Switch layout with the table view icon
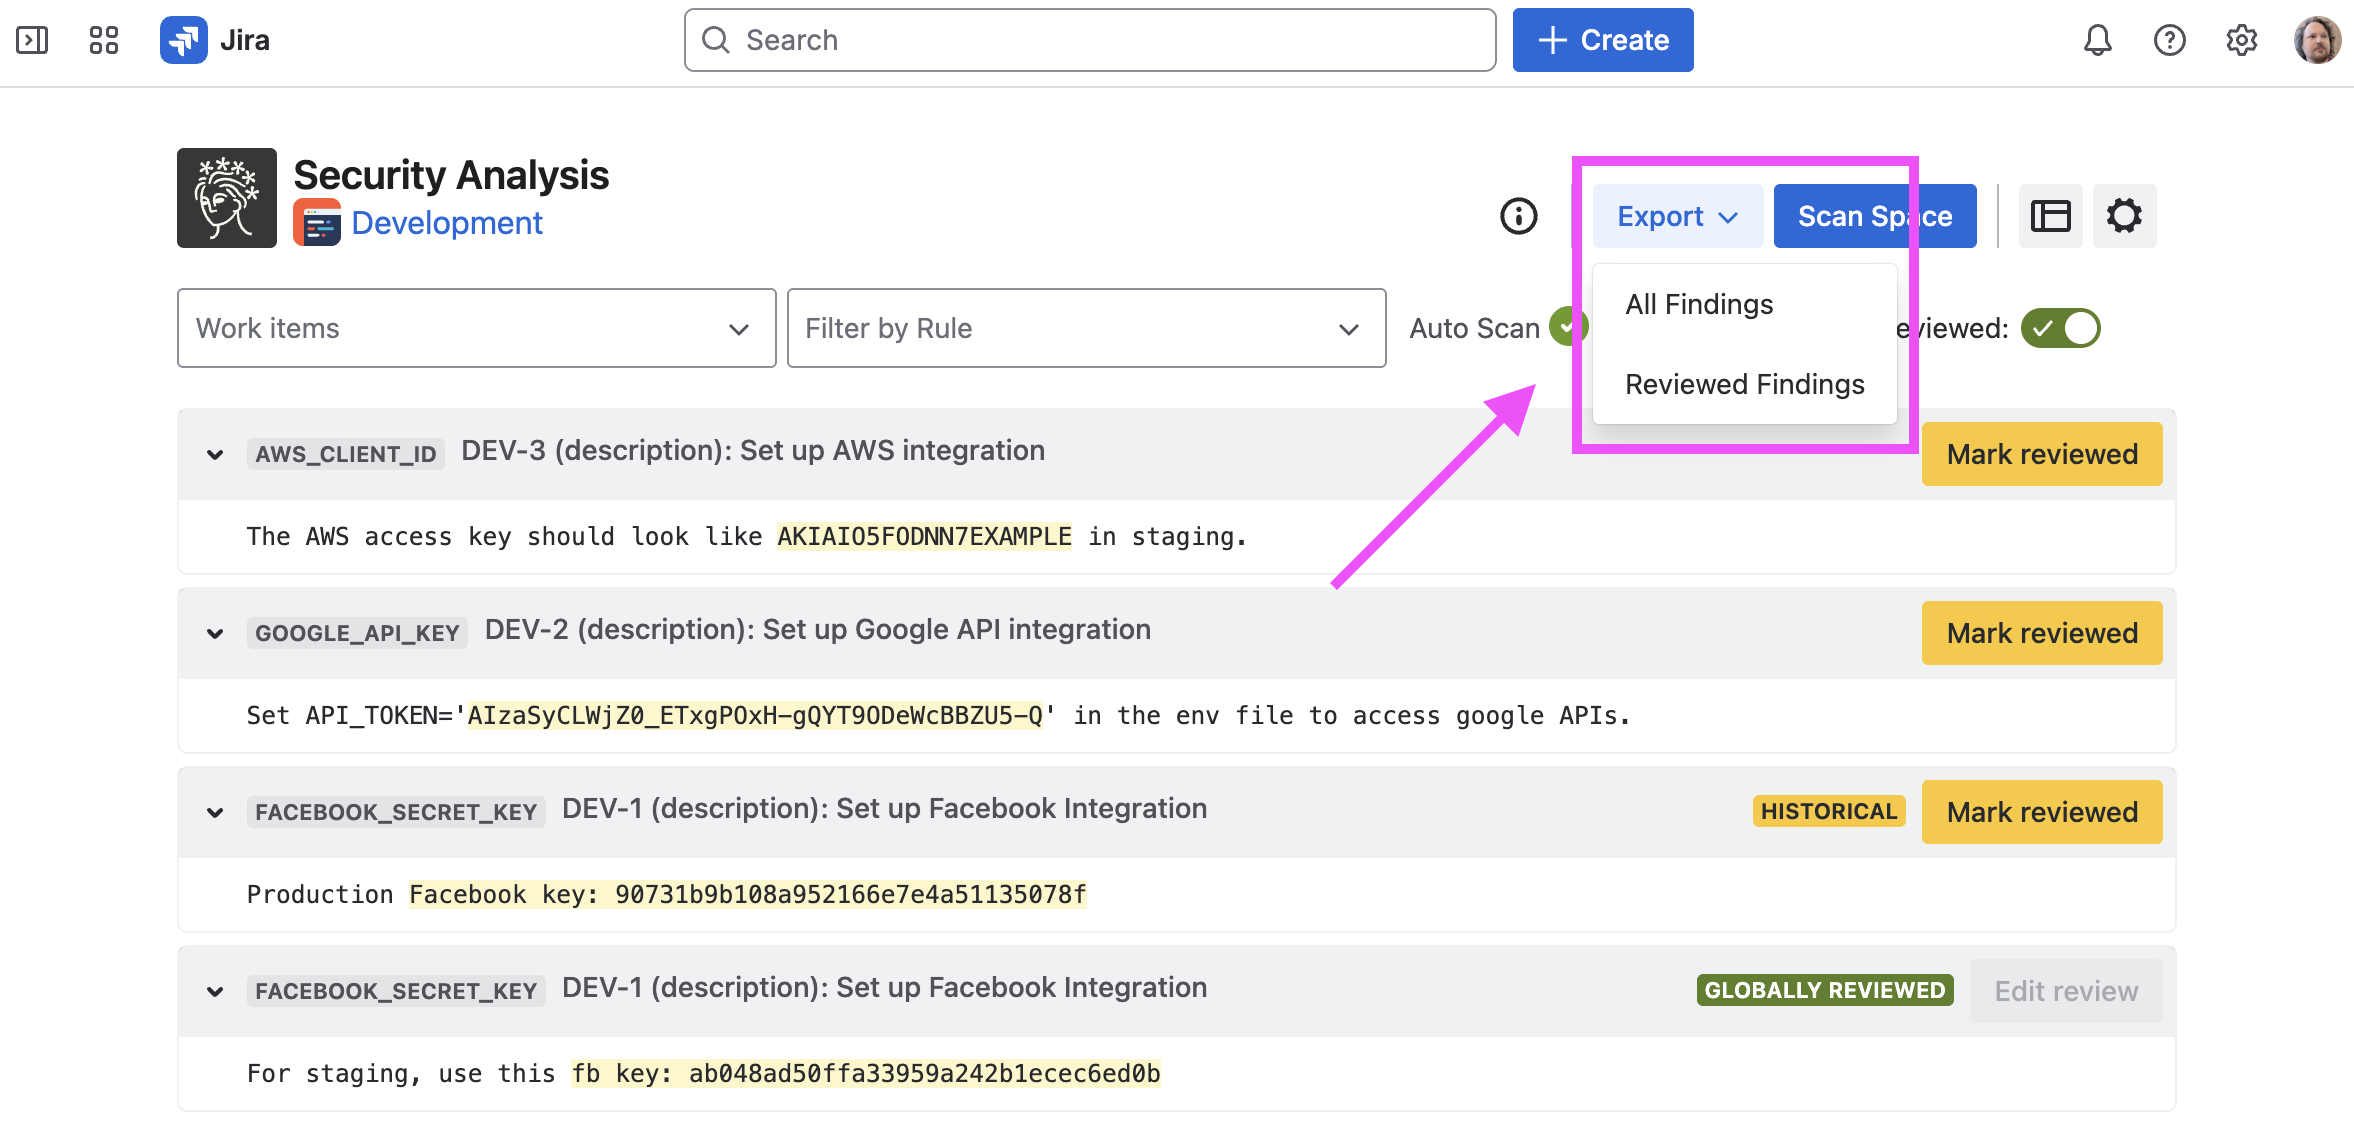 (2050, 216)
